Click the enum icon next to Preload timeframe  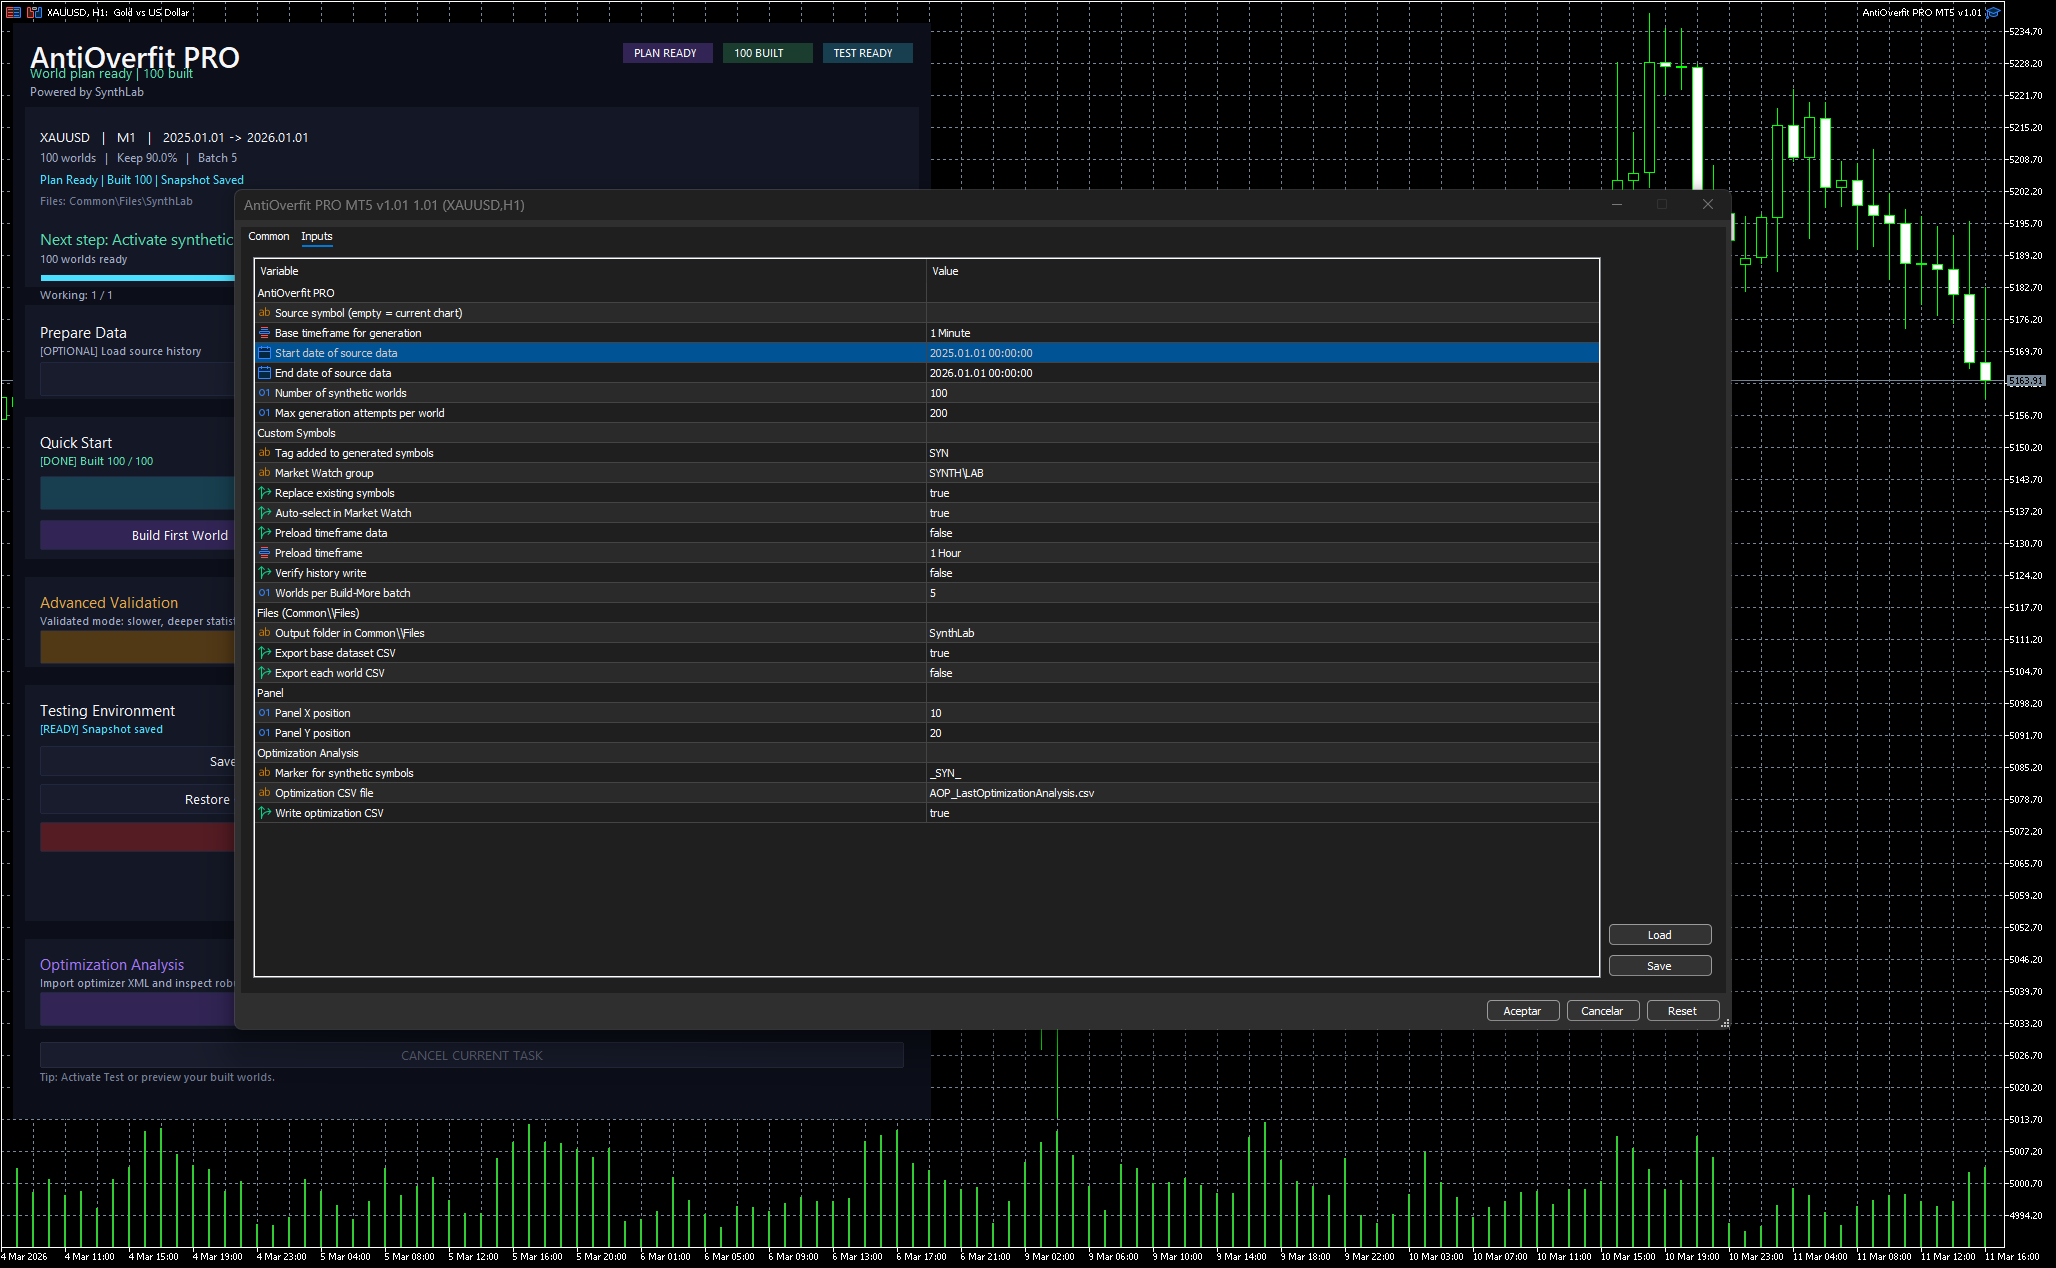click(x=265, y=553)
